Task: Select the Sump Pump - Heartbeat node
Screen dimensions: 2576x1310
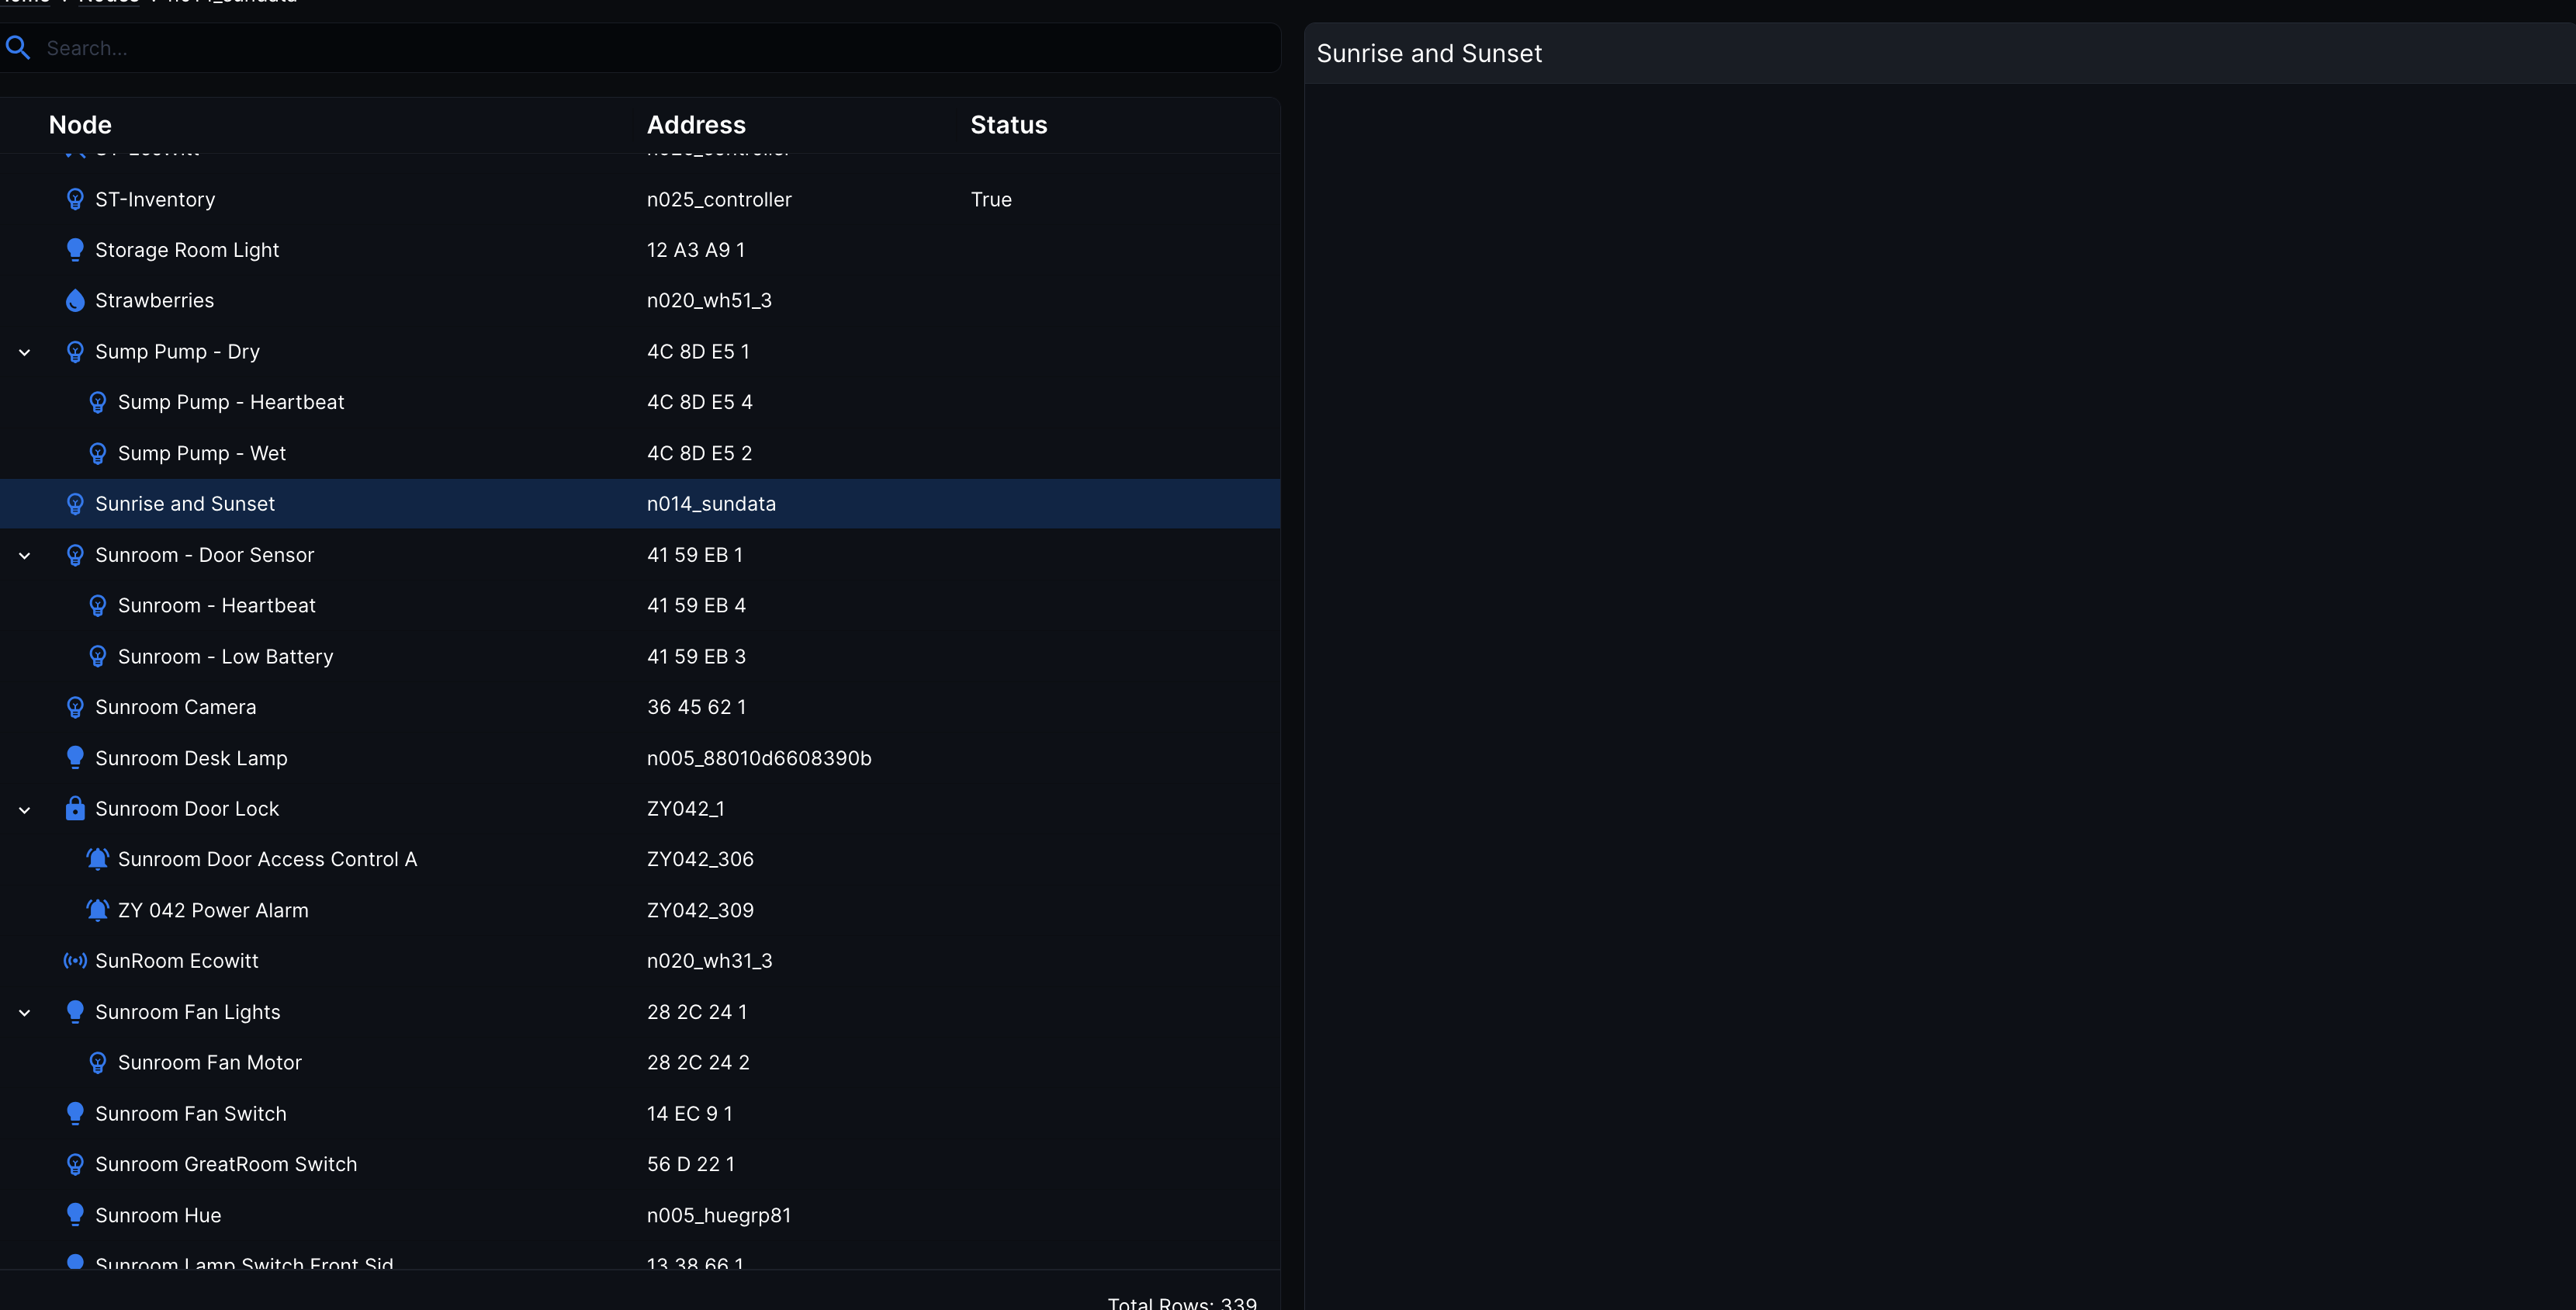Action: click(231, 403)
